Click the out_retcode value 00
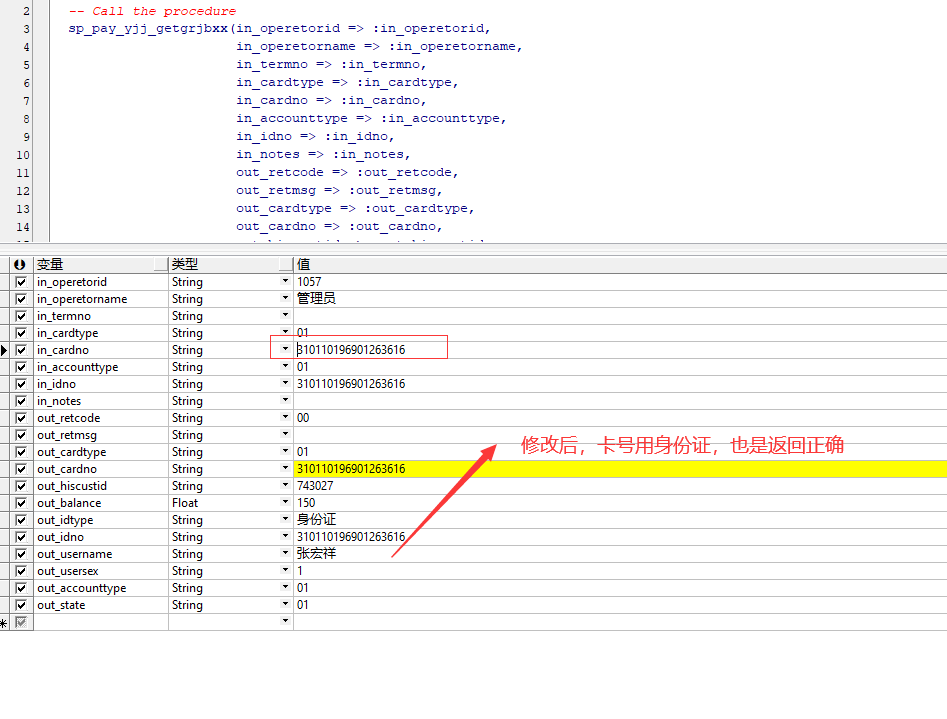Screen dimensions: 947x719 click(x=303, y=418)
